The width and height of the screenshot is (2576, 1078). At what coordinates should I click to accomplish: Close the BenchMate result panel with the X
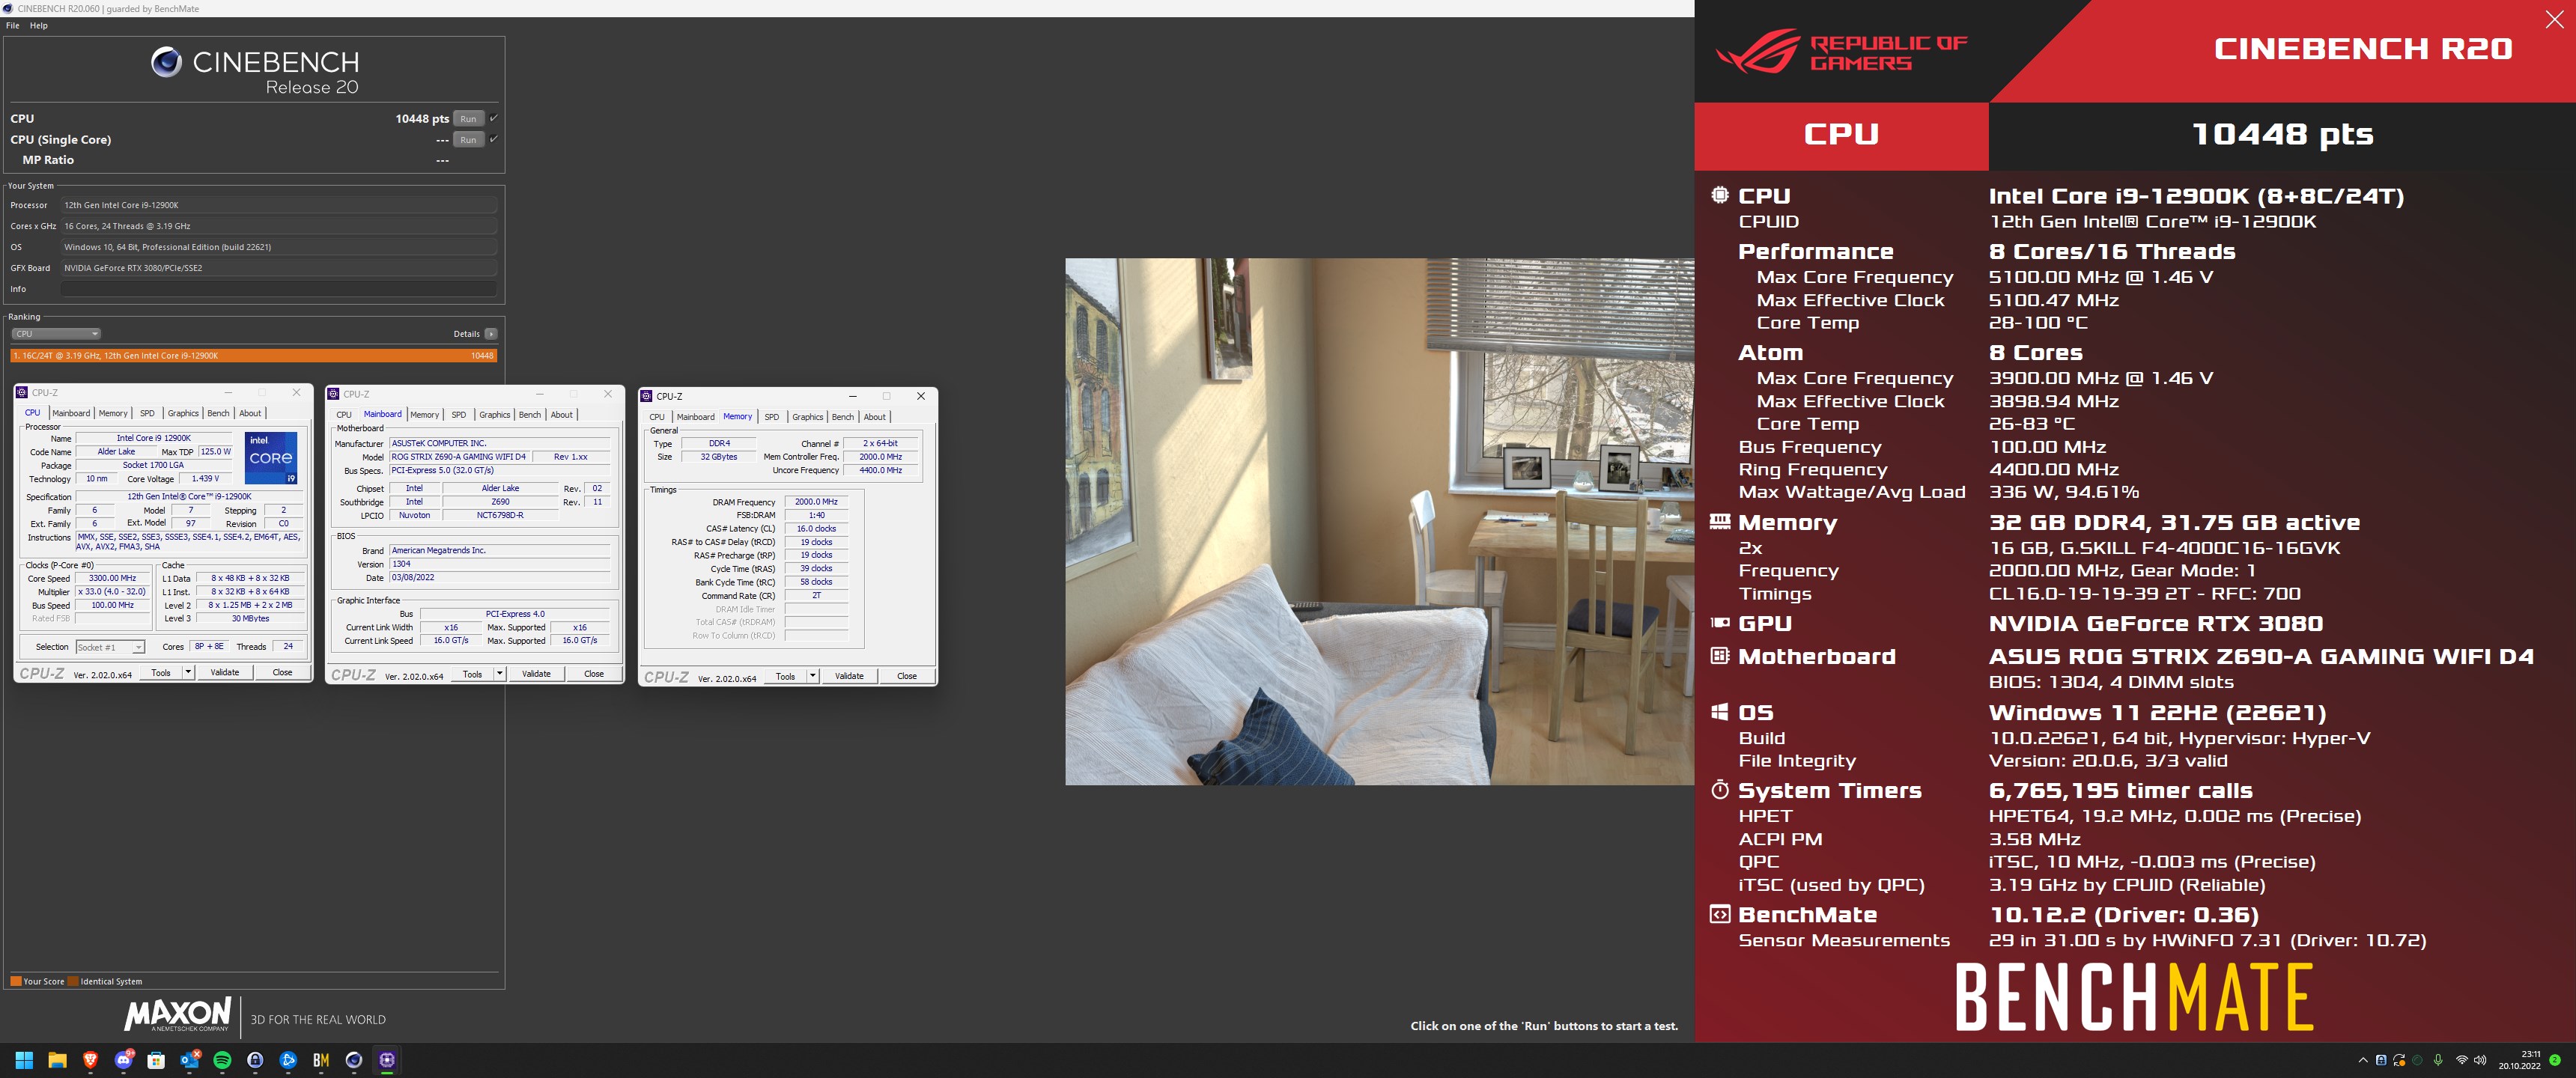click(2553, 20)
